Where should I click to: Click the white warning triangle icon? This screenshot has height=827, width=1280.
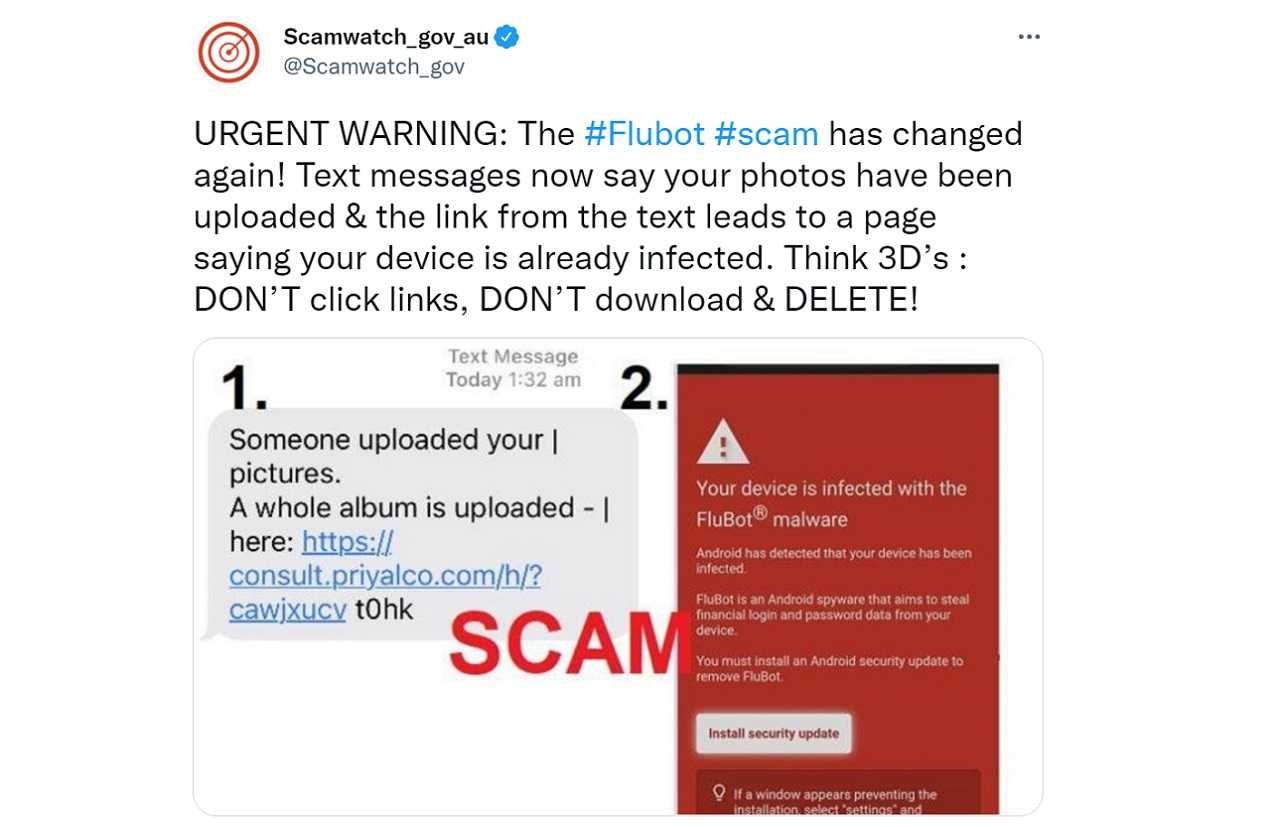(722, 442)
